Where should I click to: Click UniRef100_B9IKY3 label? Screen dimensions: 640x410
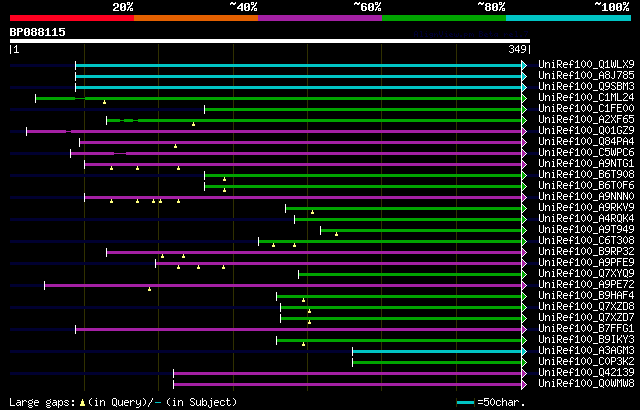586,340
